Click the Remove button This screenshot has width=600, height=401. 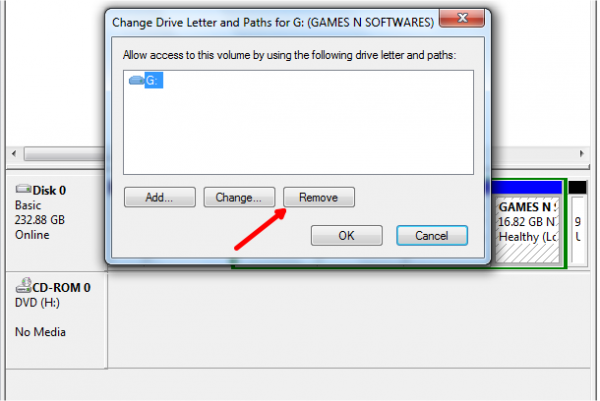319,197
